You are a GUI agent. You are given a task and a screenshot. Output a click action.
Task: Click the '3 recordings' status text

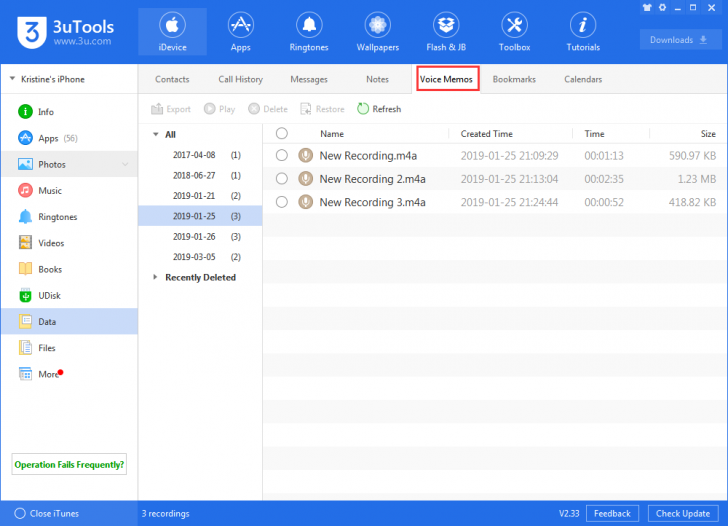coord(165,513)
